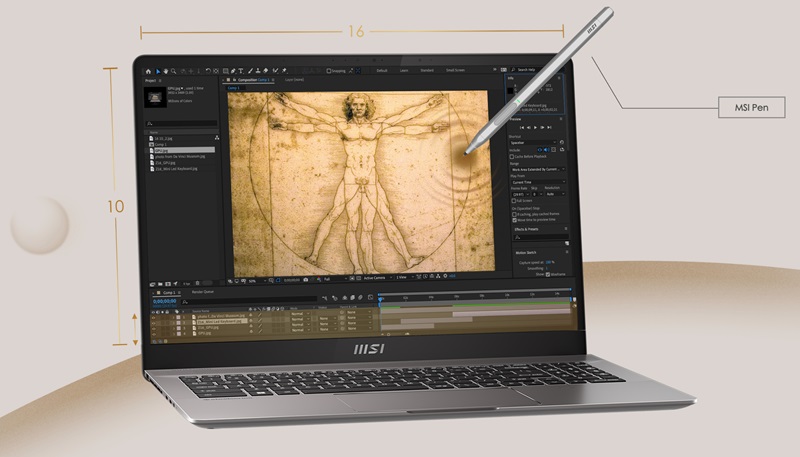Click the timeline current timecode 0;00;00;00

pos(165,301)
